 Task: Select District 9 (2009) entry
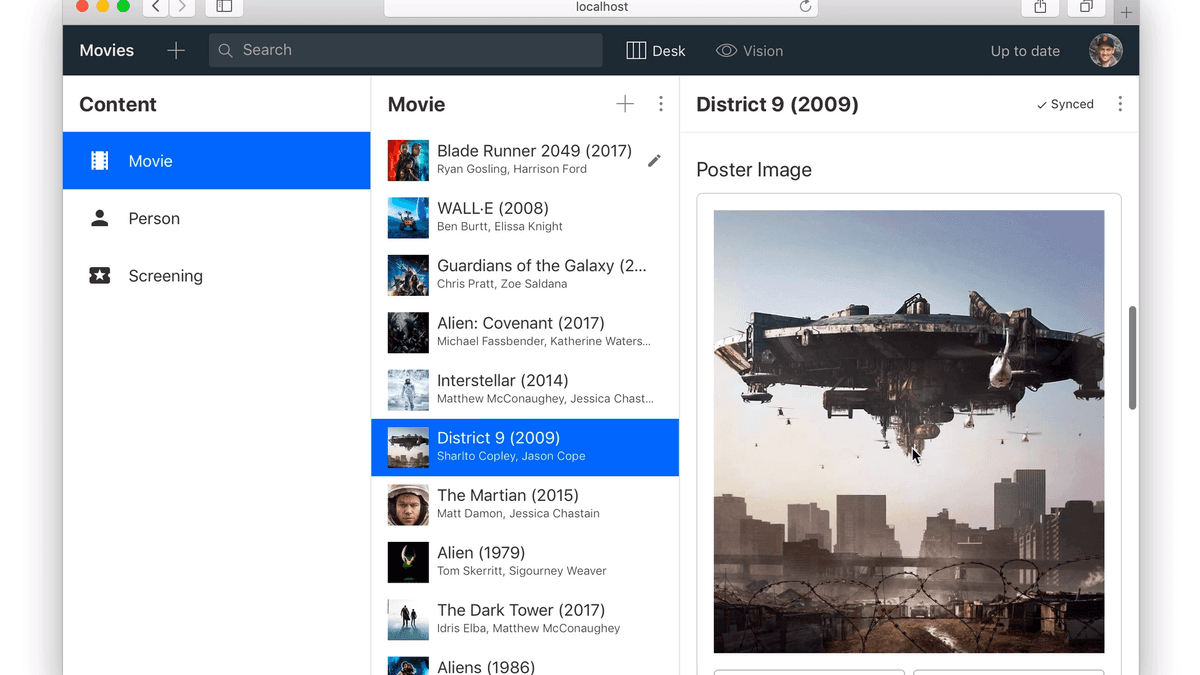click(x=525, y=447)
